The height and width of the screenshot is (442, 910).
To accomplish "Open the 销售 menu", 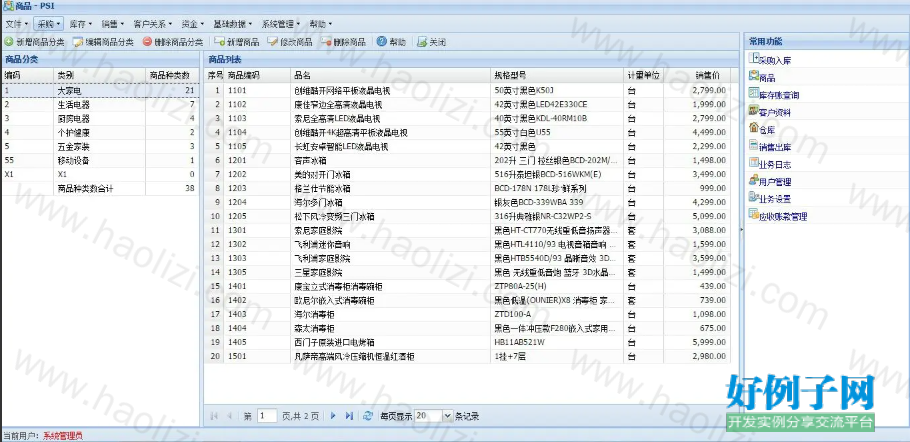I will point(113,24).
